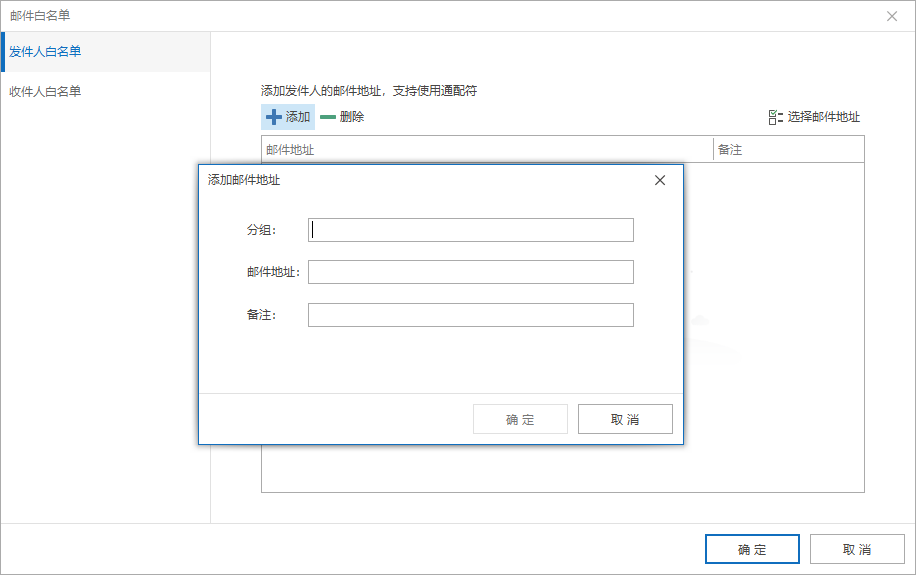Close the 邮件白名单 window
The width and height of the screenshot is (916, 575).
coord(891,16)
